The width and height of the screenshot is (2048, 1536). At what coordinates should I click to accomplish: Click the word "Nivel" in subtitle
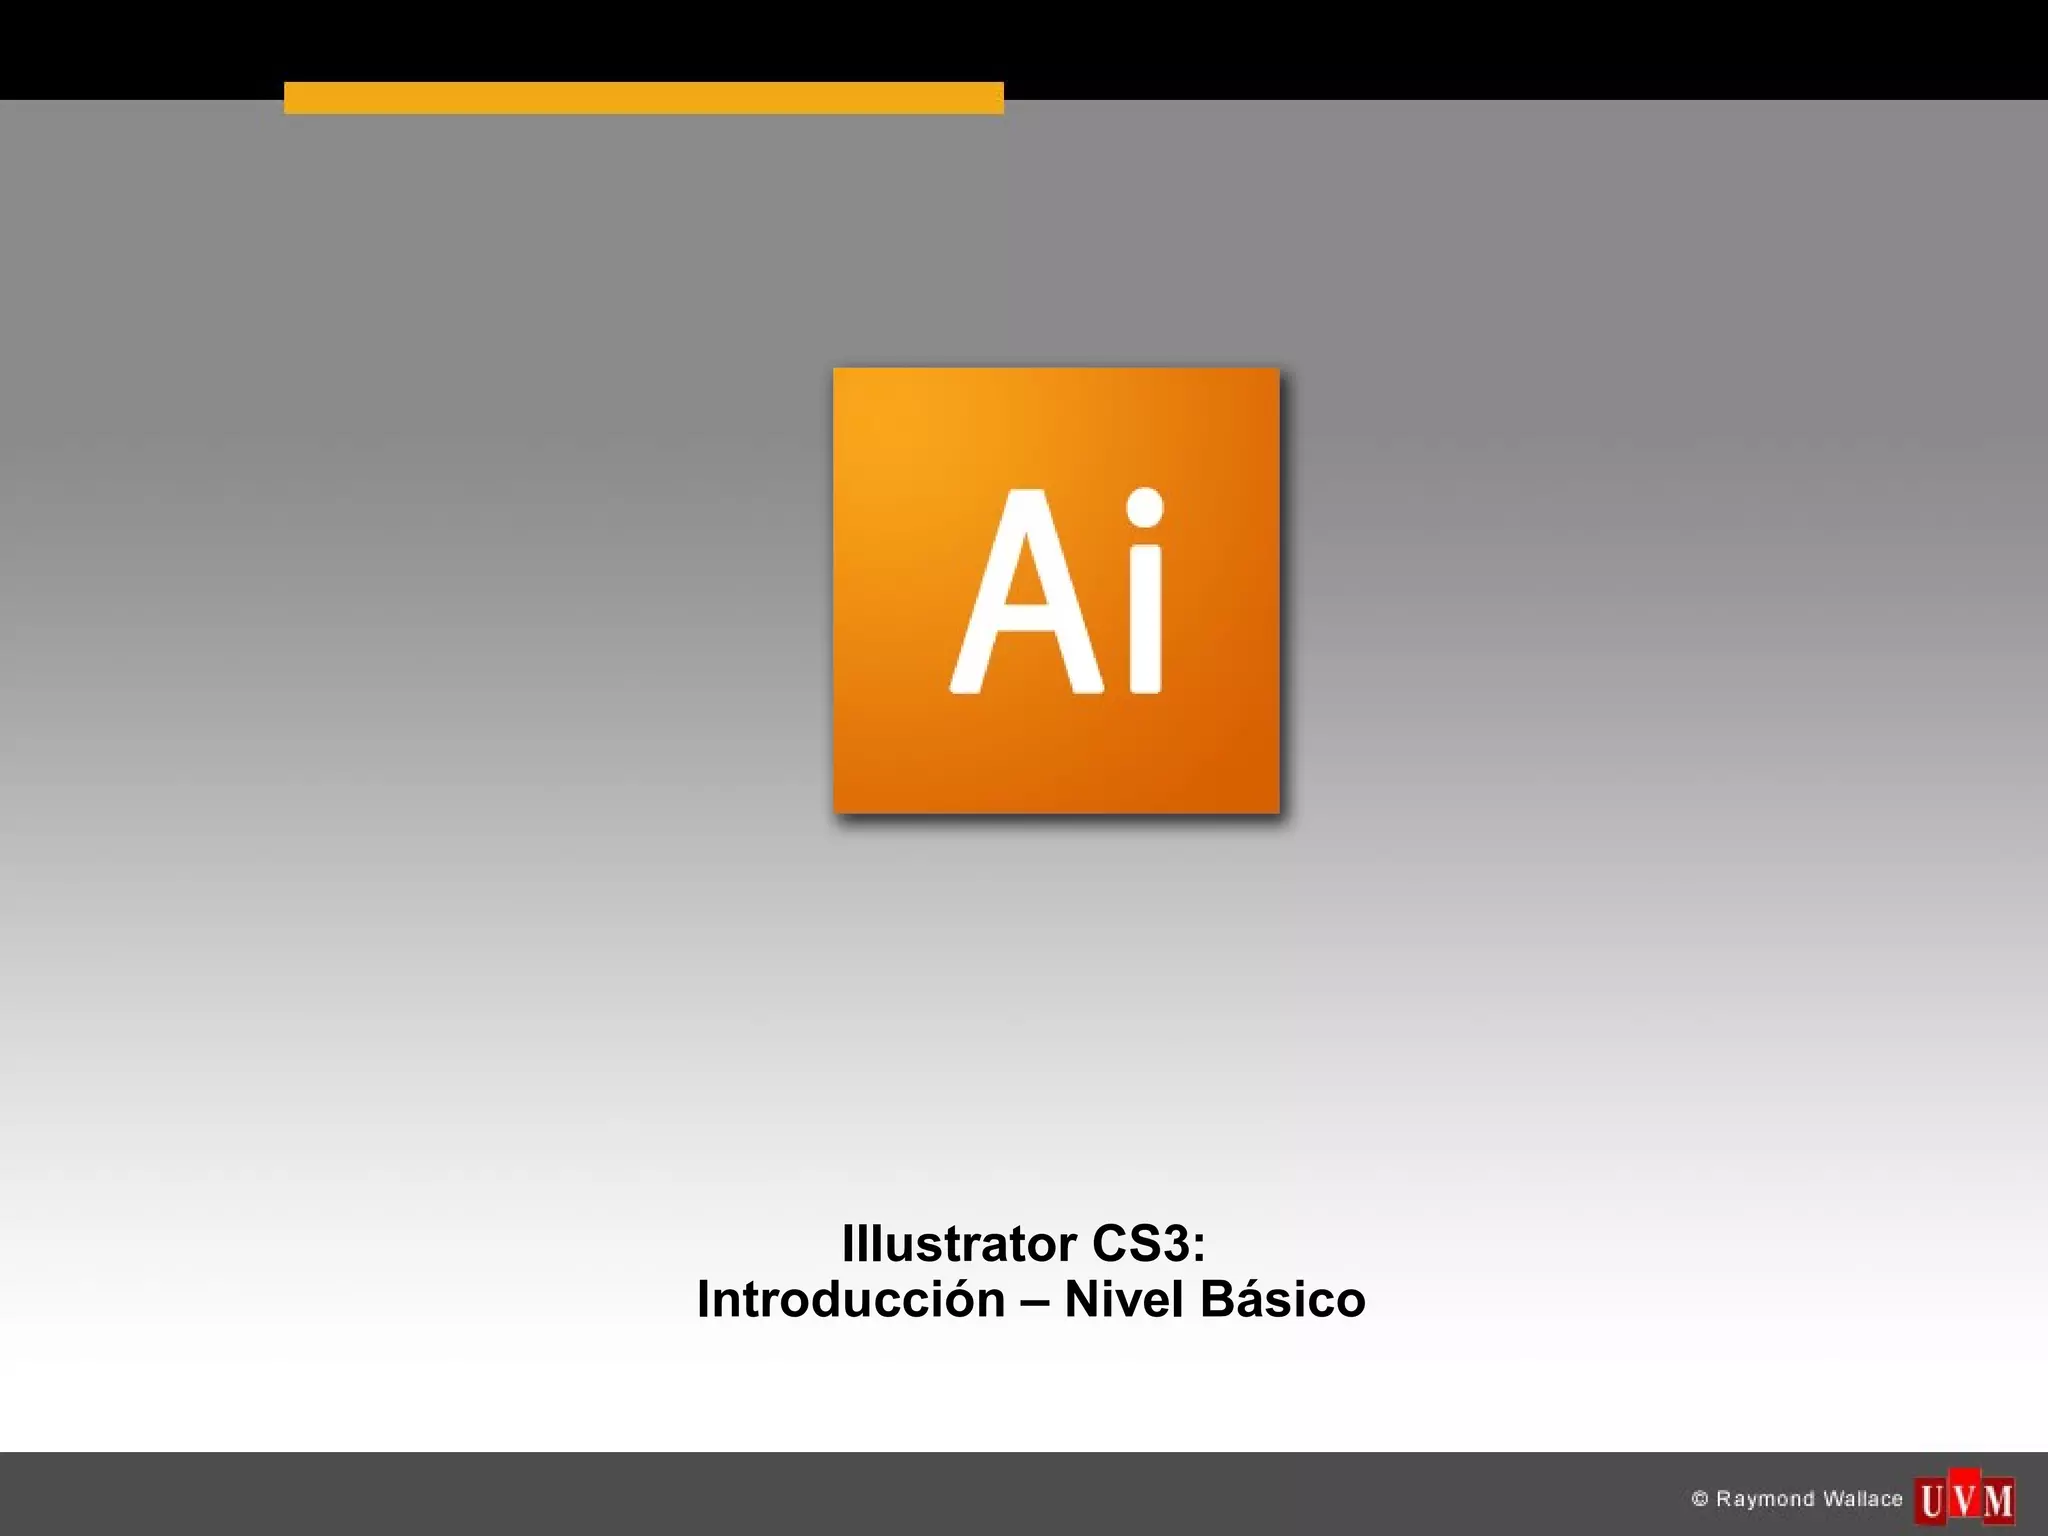coord(1124,1300)
